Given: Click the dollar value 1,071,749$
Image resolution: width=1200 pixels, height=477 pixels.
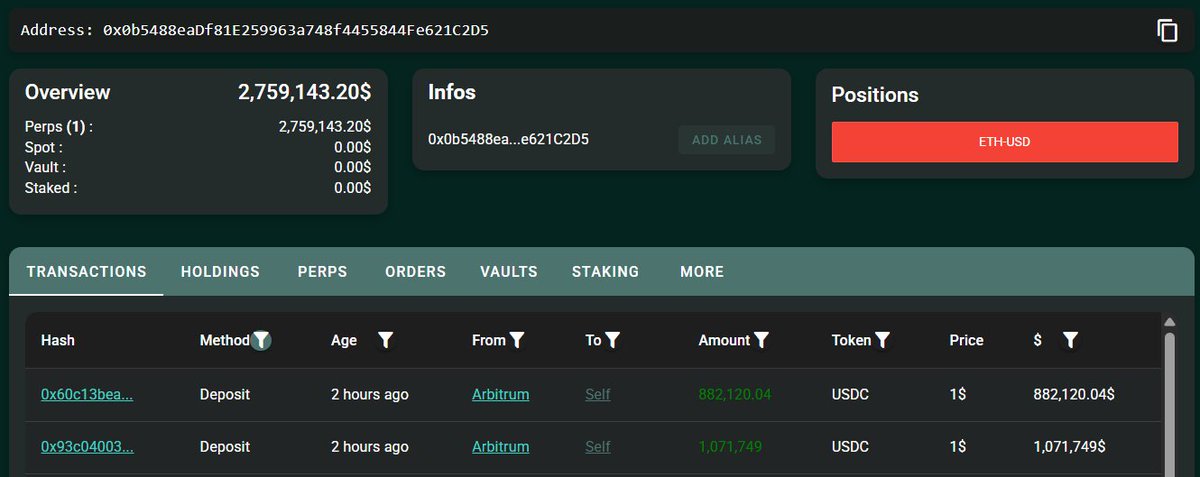Looking at the screenshot, I should [x=1069, y=447].
